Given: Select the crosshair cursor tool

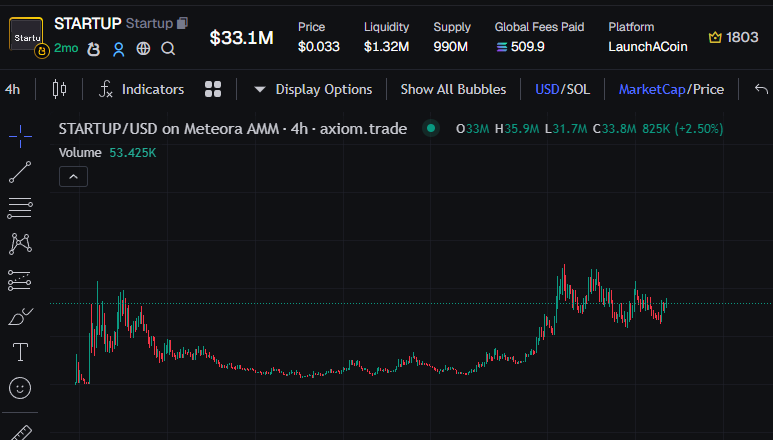Looking at the screenshot, I should pyautogui.click(x=20, y=136).
